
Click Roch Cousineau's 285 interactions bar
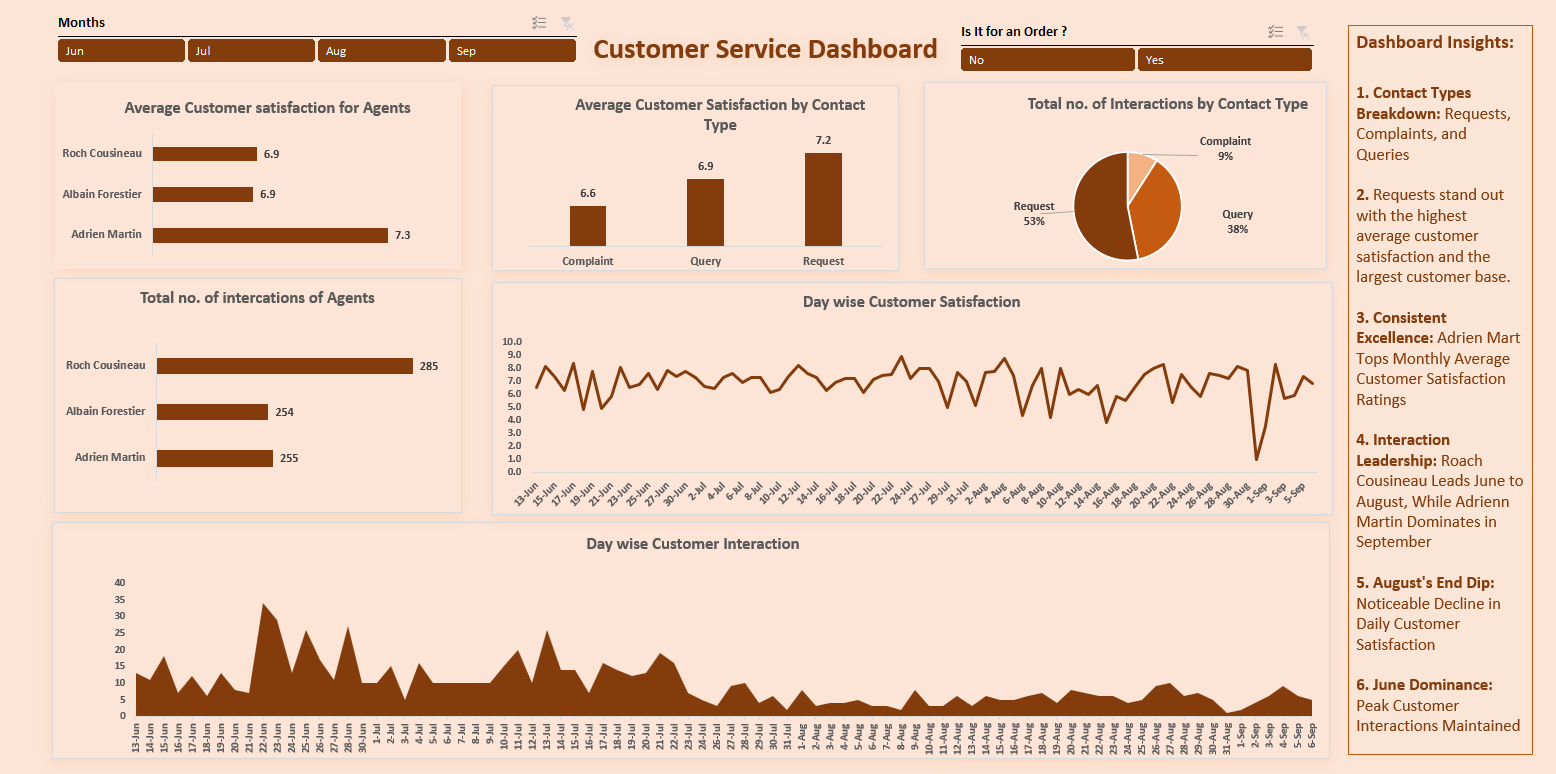[285, 366]
